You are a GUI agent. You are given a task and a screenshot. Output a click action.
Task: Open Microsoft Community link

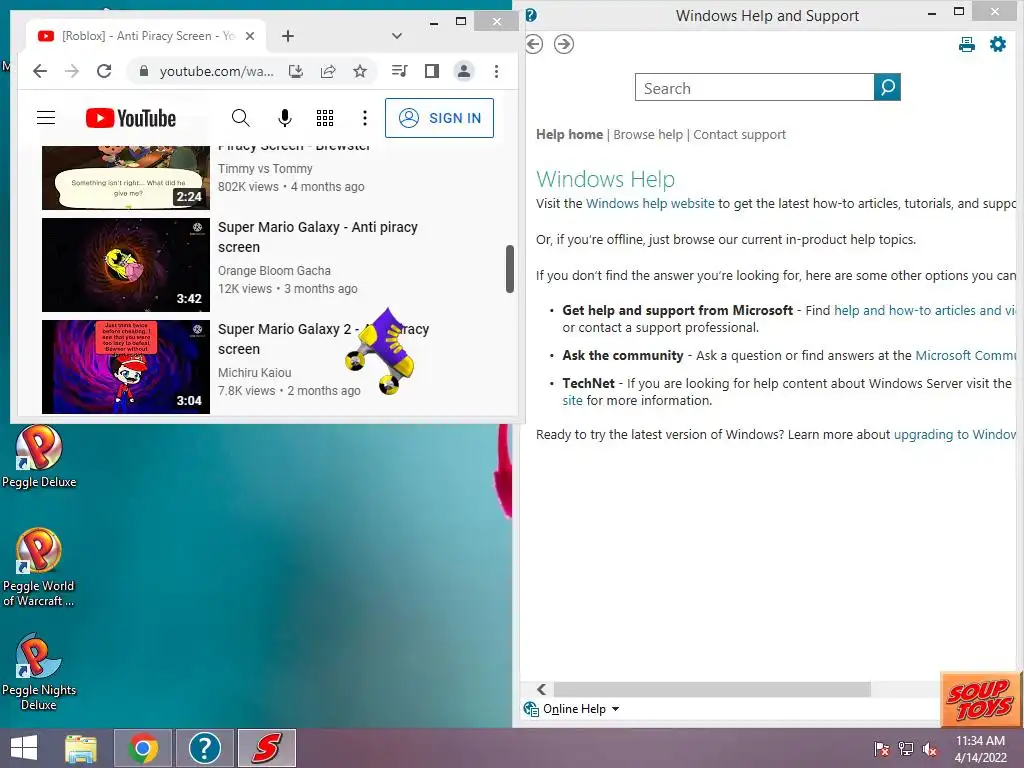tap(965, 355)
